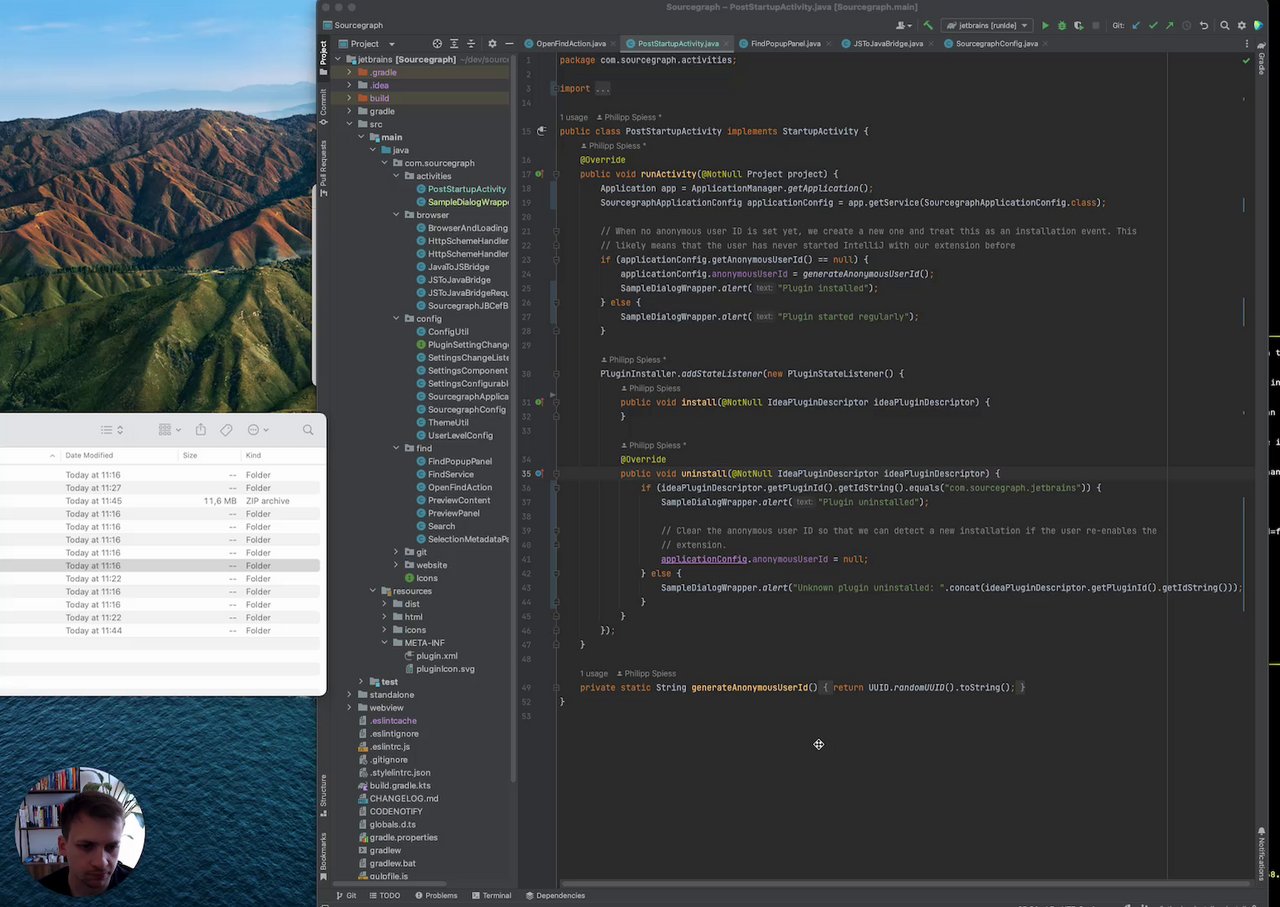Start debugging with the green bug icon
The image size is (1280, 907).
coord(1061,25)
